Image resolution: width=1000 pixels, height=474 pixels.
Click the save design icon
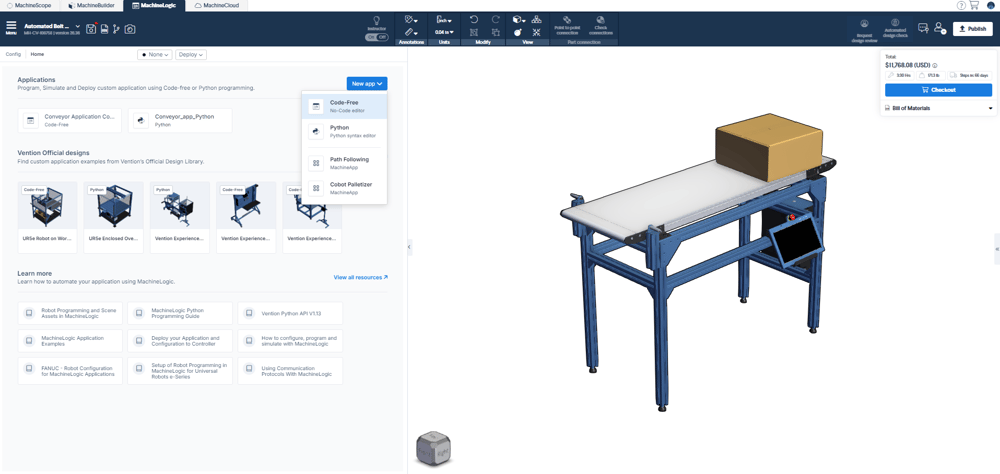pos(91,29)
